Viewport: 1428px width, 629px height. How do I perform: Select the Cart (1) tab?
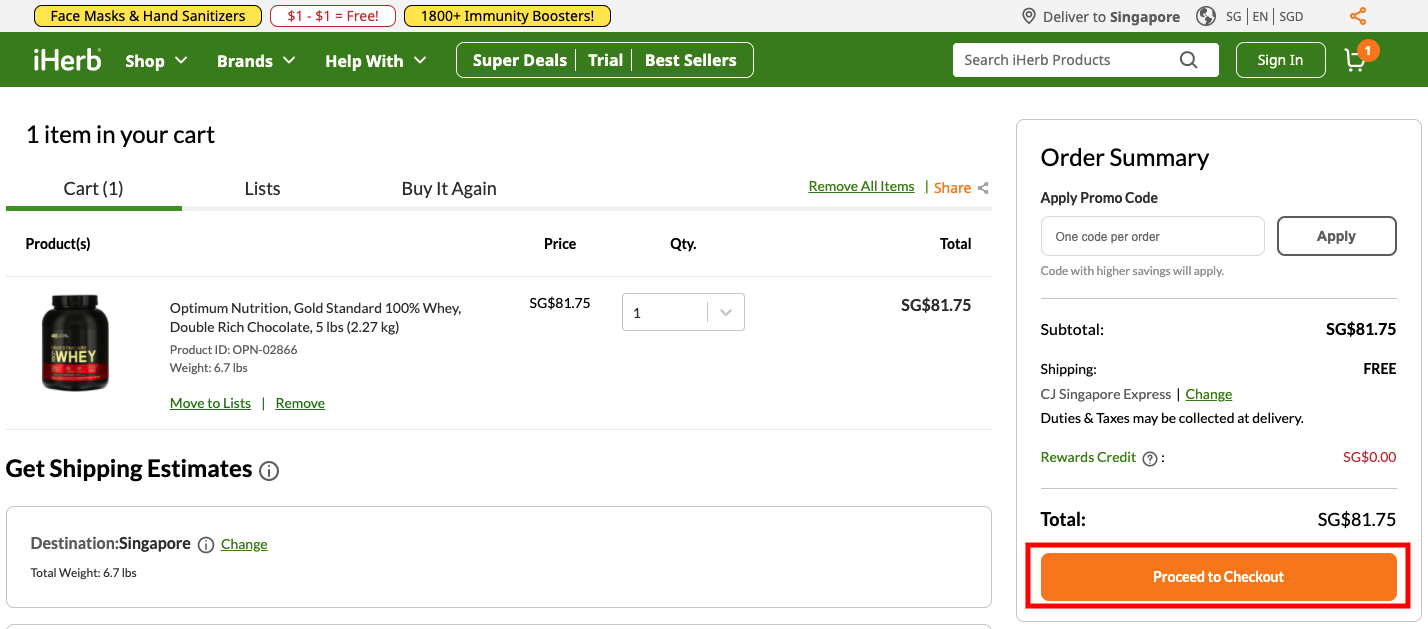coord(93,188)
